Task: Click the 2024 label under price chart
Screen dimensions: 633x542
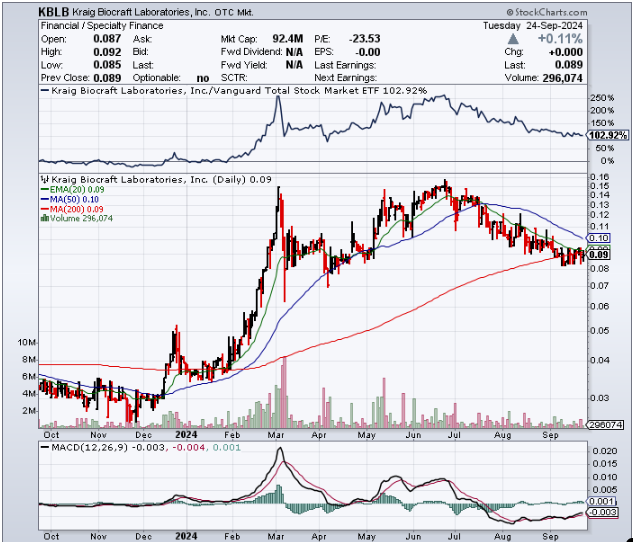Action: pos(186,435)
